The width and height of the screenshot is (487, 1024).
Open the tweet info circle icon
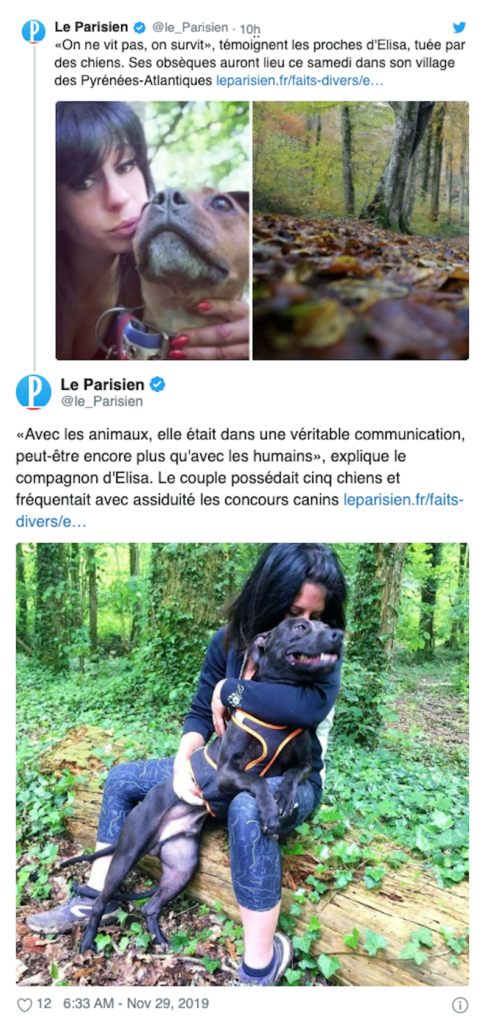[460, 1004]
